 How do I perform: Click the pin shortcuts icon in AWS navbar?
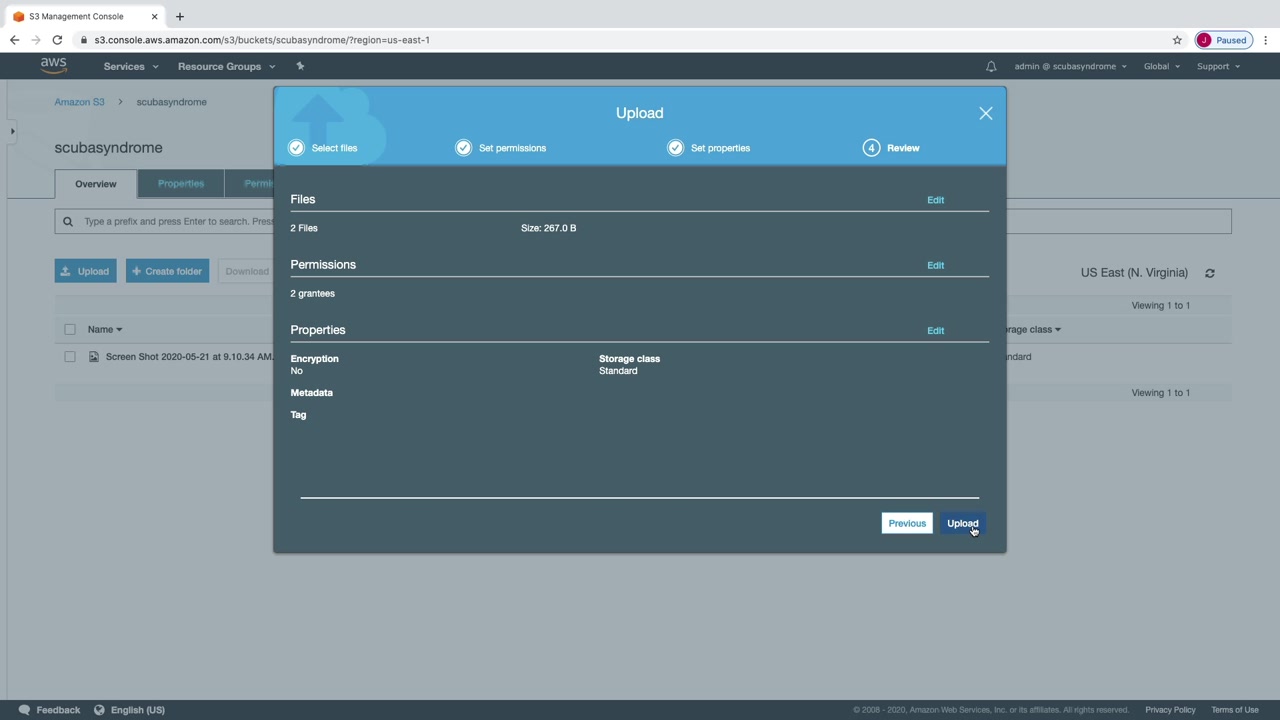tap(300, 66)
